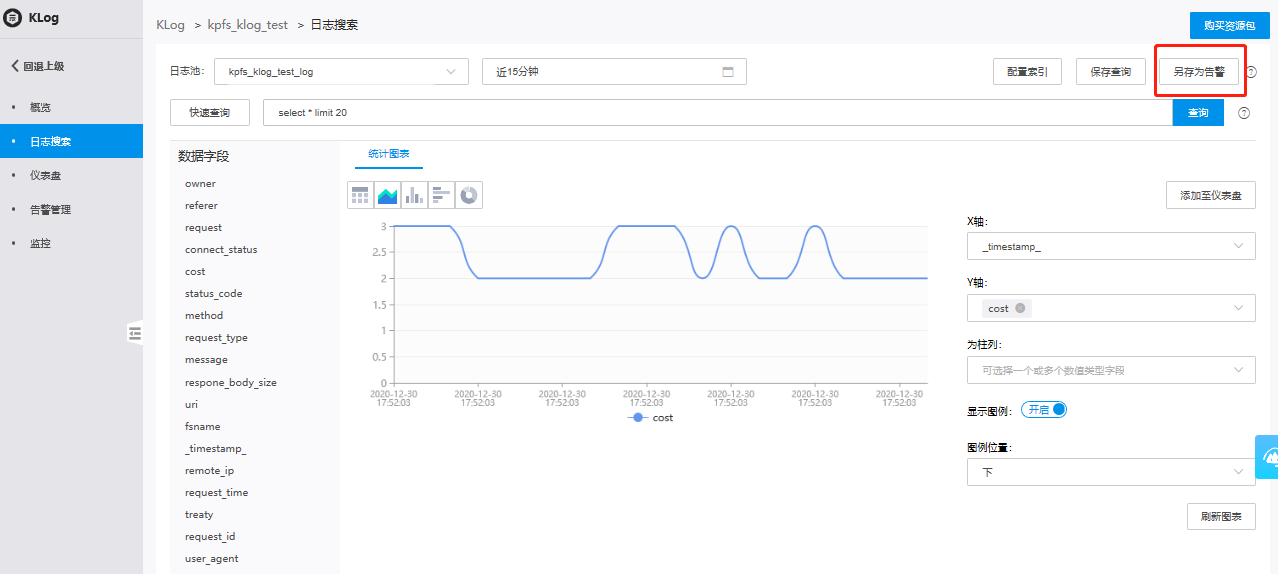
Task: Choose the vertical bar chart icon
Action: tap(414, 195)
